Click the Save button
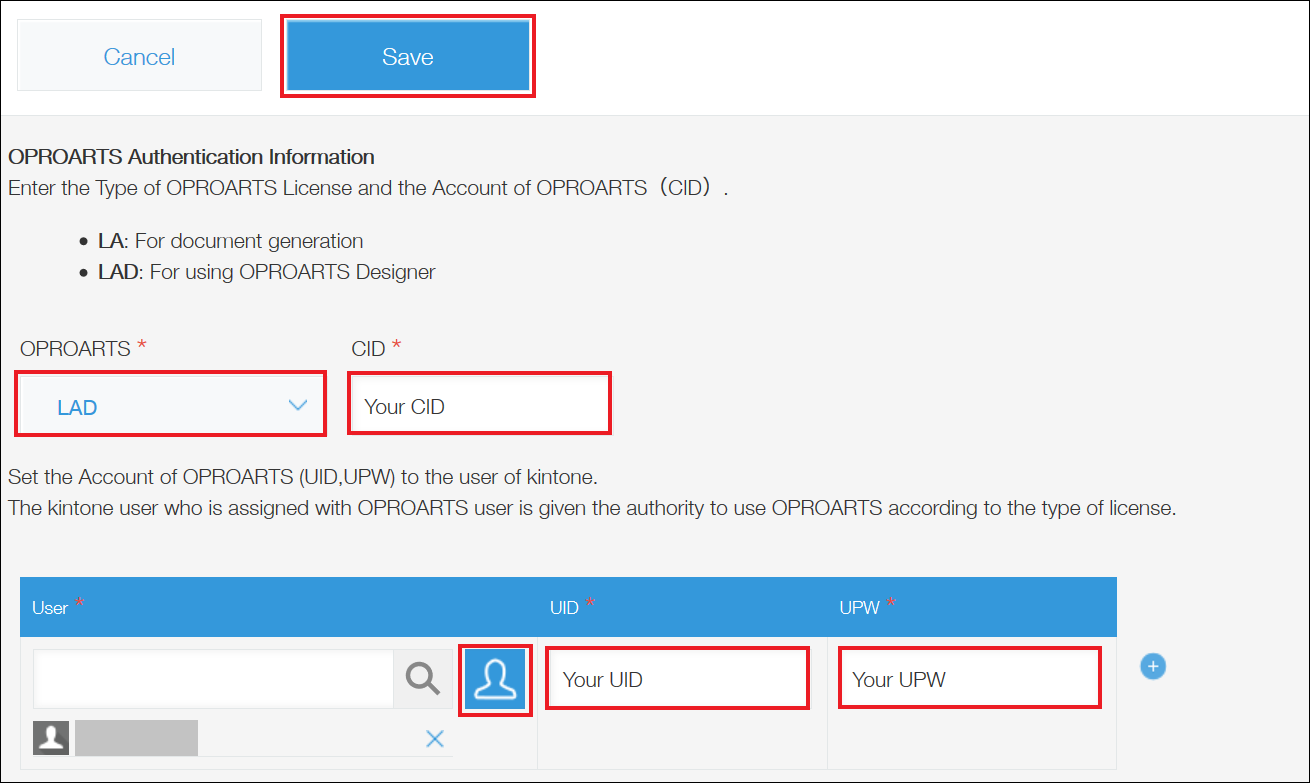This screenshot has height=783, width=1310. [x=408, y=57]
